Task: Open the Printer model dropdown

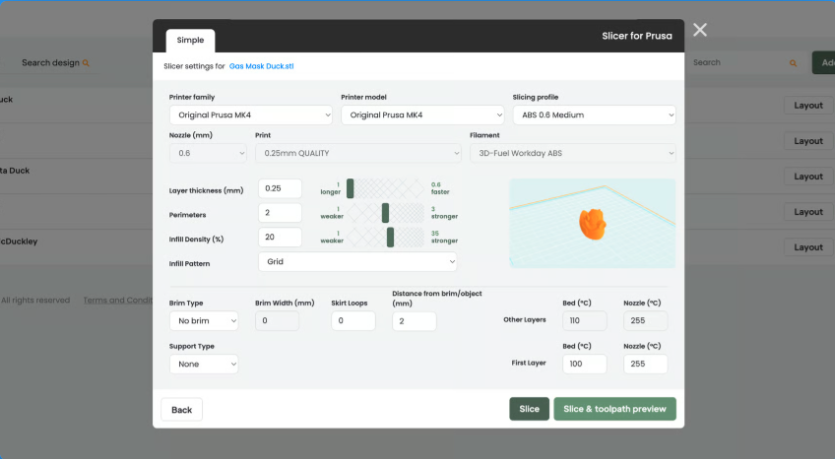Action: coord(422,115)
